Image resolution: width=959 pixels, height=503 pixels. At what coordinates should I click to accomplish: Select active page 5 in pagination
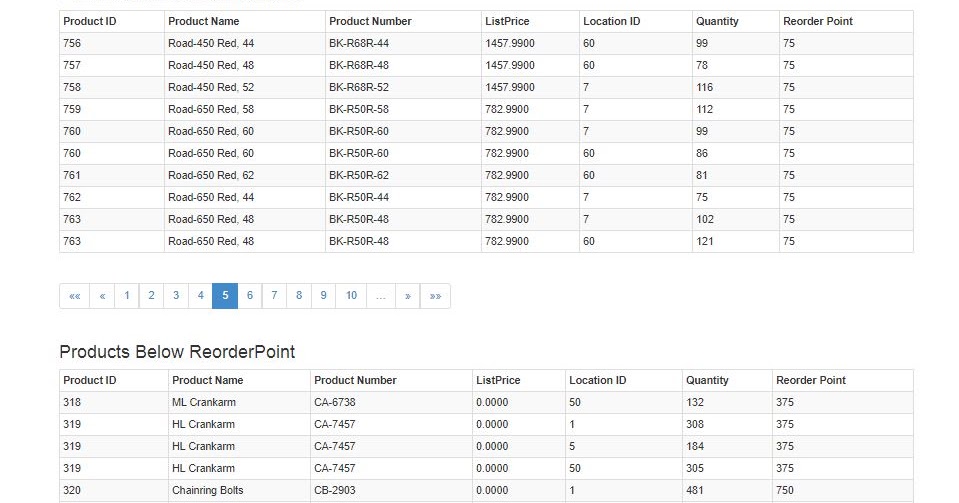pyautogui.click(x=225, y=296)
